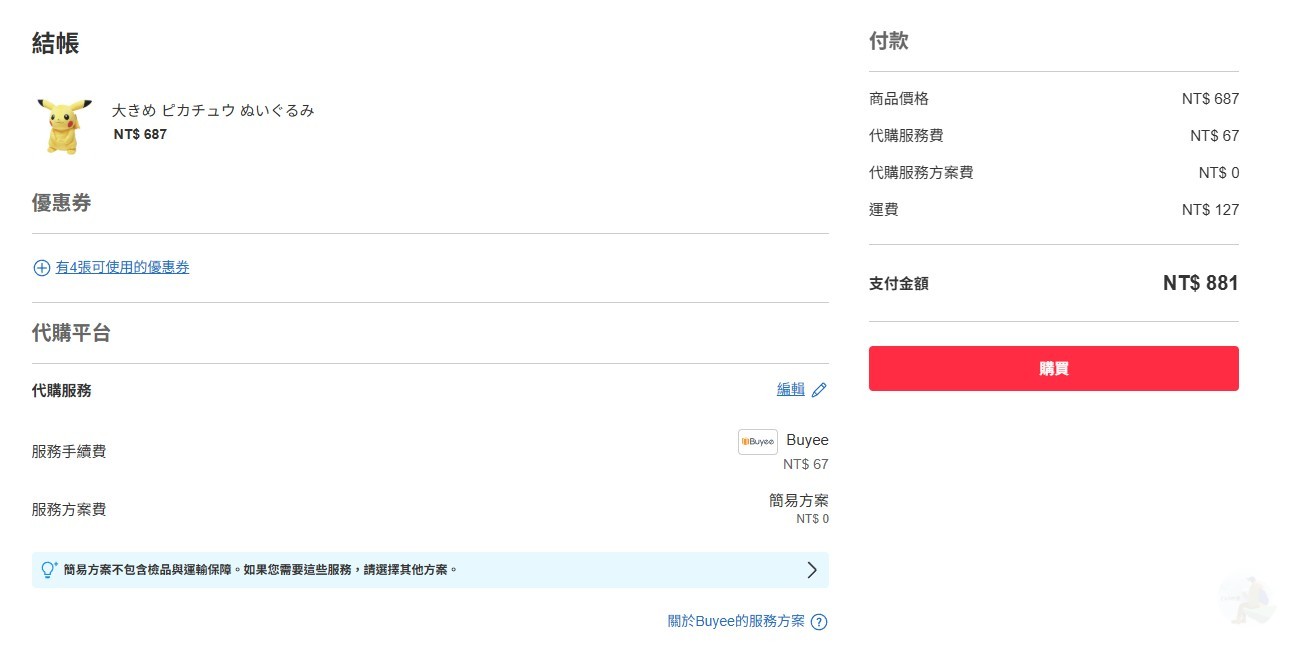1301x647 pixels.
Task: Click the question mark help icon
Action: click(819, 622)
